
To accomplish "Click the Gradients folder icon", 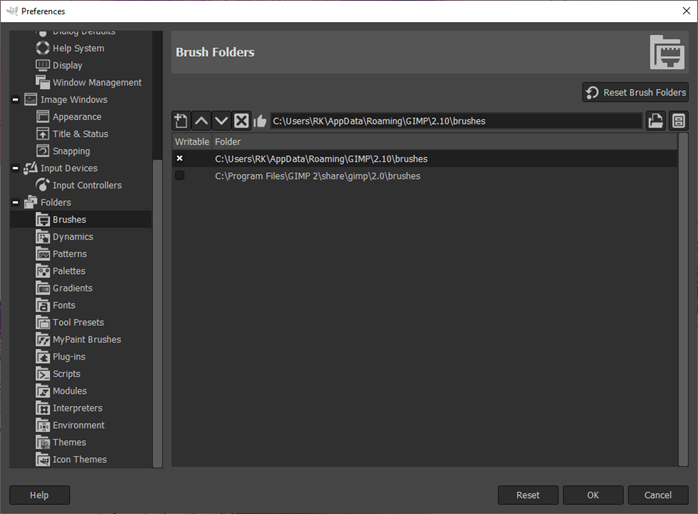I will [x=43, y=288].
